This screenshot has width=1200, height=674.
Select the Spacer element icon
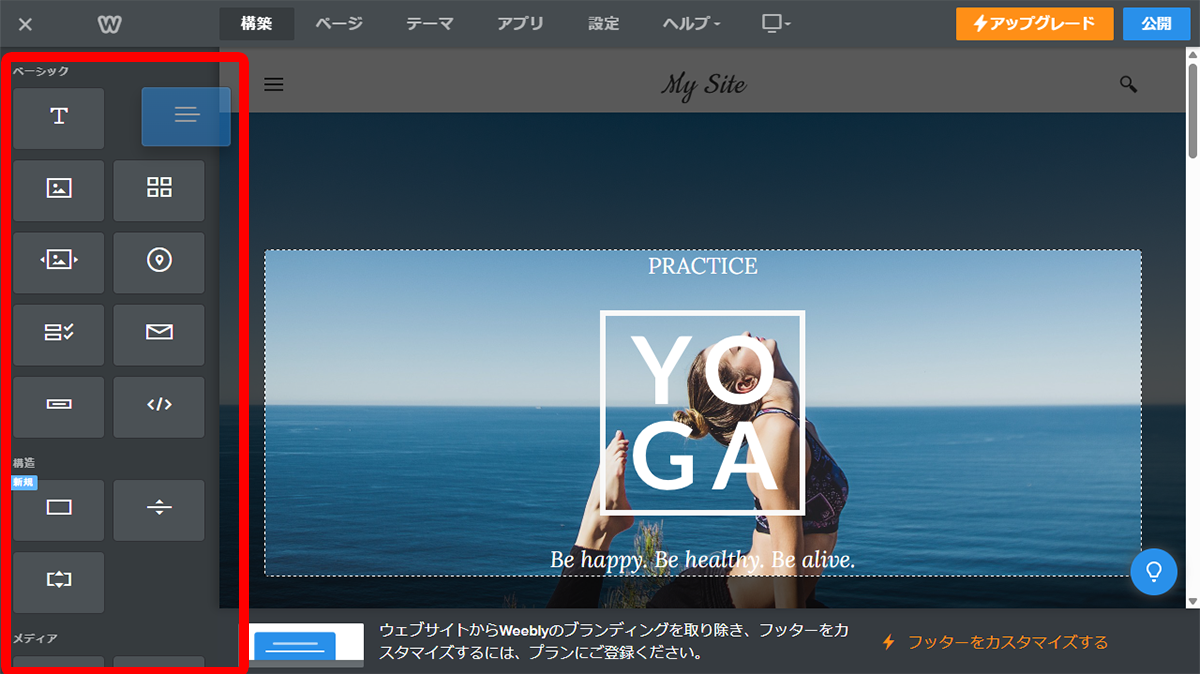pos(59,581)
